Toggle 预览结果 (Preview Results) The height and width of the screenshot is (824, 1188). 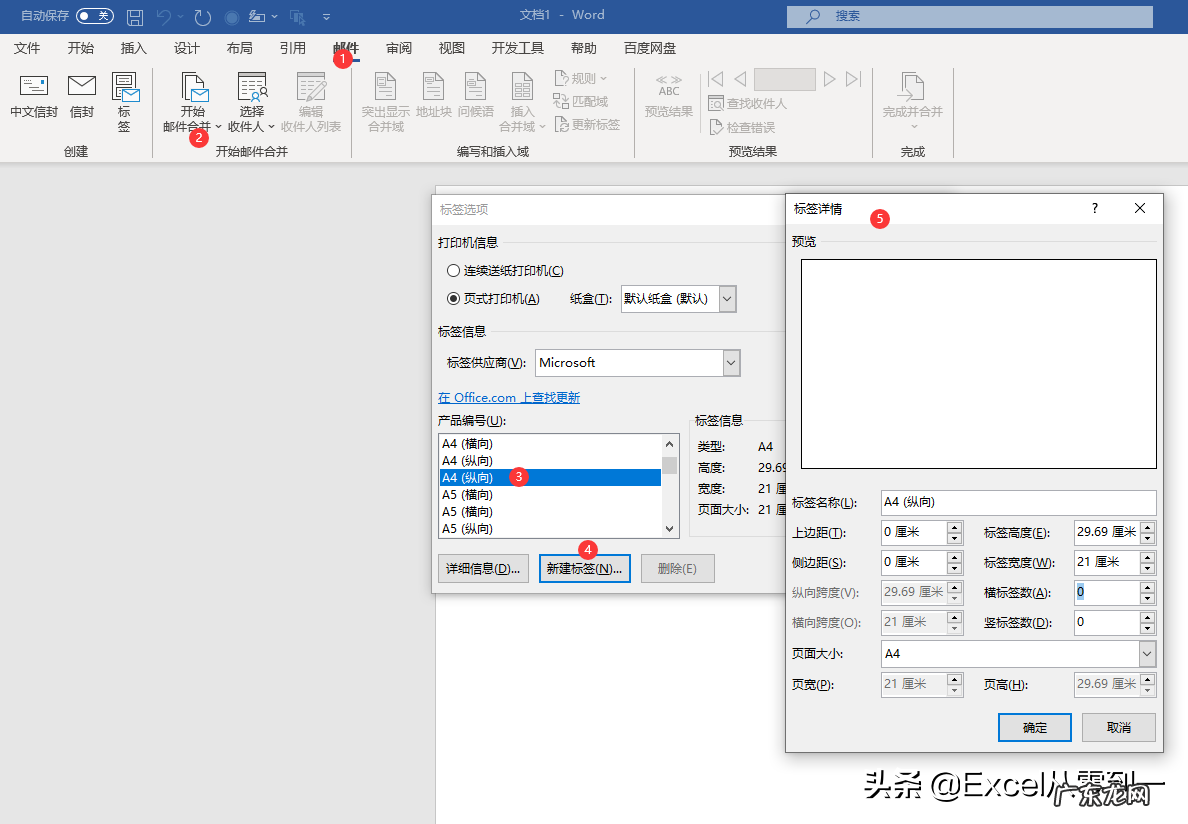click(x=668, y=100)
